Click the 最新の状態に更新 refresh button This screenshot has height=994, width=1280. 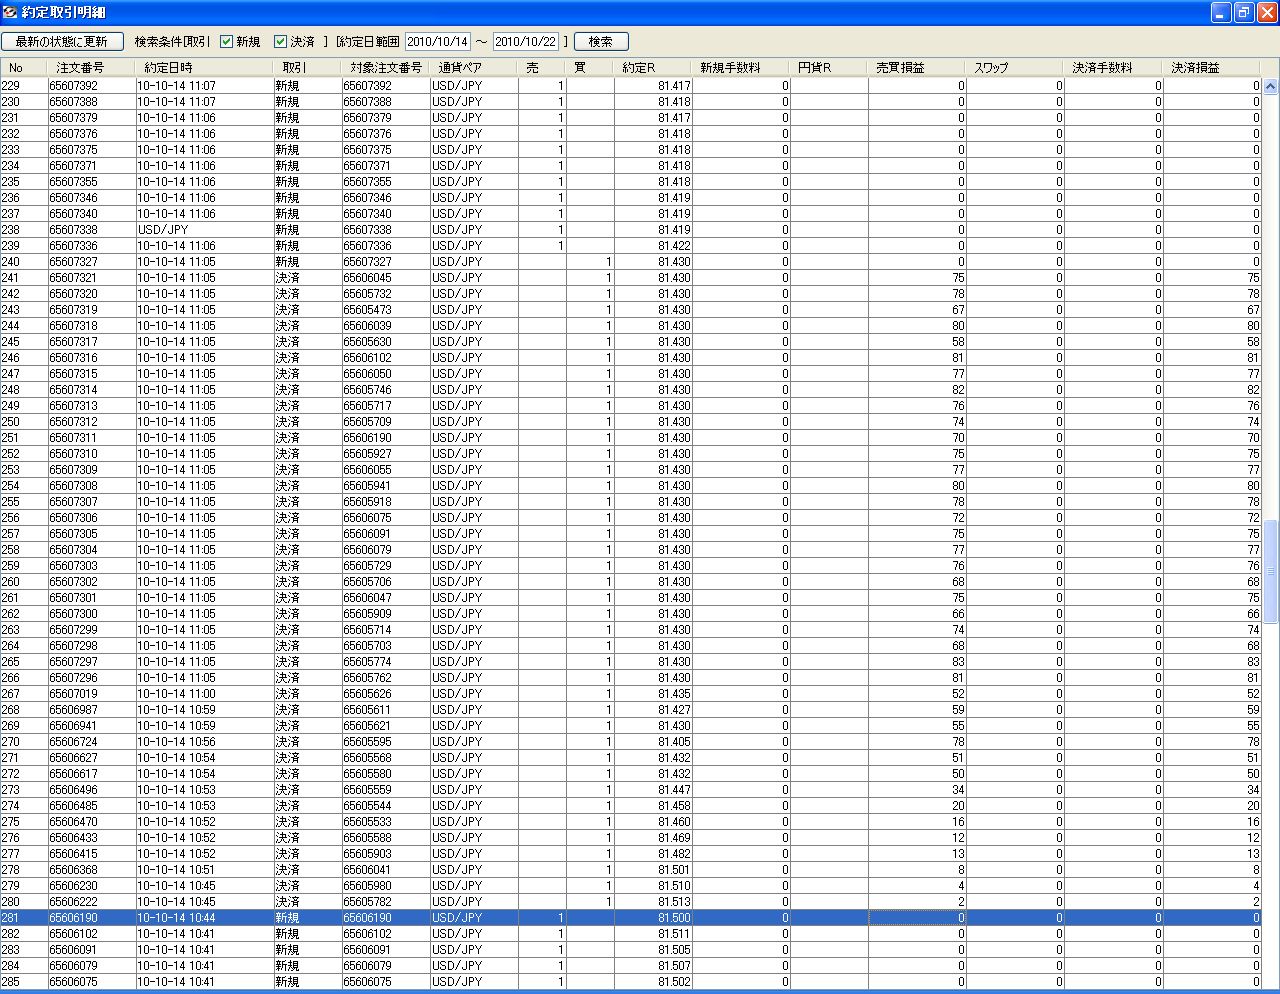point(62,42)
